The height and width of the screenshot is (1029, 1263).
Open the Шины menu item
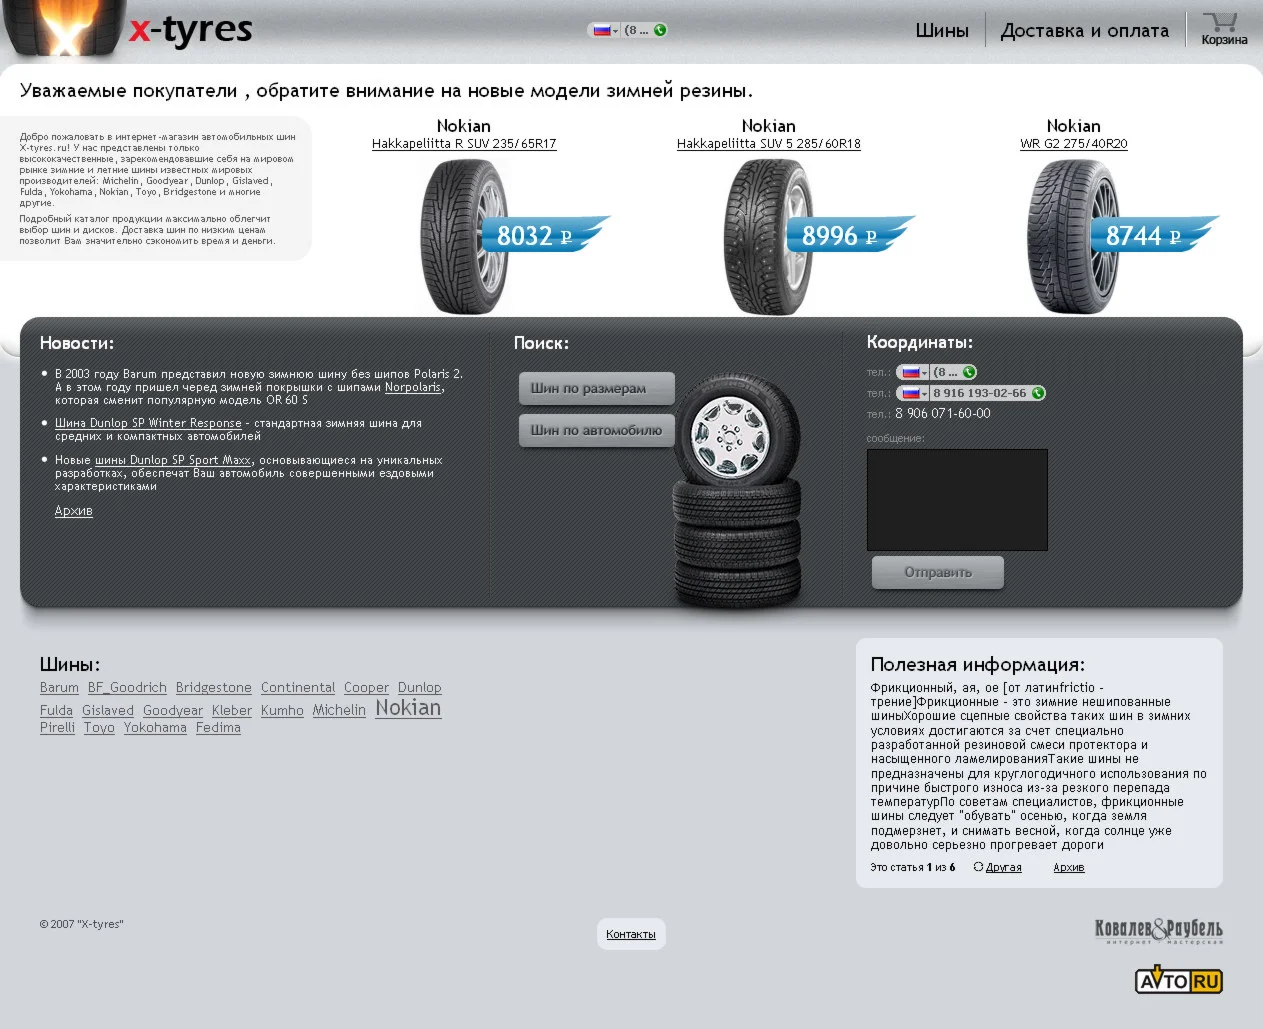942,31
